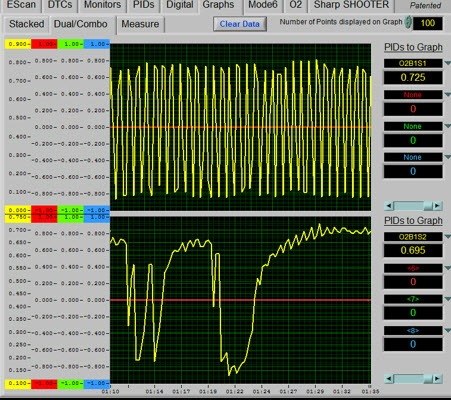The width and height of the screenshot is (451, 400).
Task: Click Number of Points displayed on Graph label
Action: click(341, 22)
